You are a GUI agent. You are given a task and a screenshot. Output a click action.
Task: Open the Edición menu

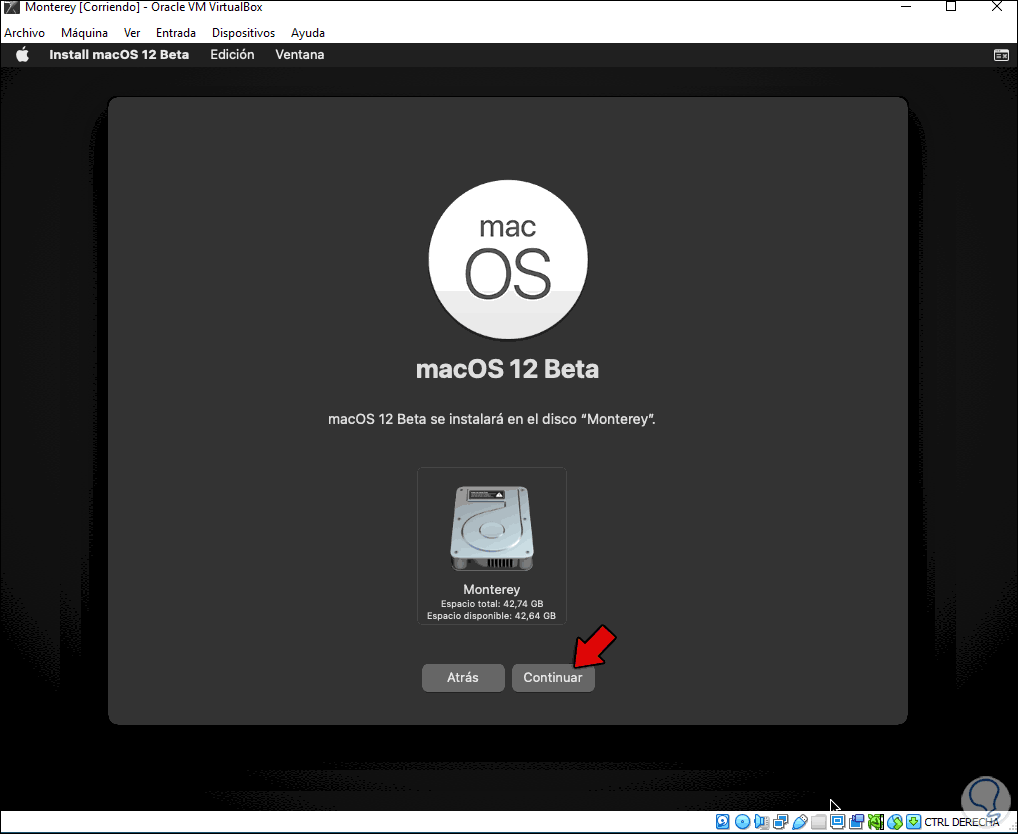click(232, 55)
